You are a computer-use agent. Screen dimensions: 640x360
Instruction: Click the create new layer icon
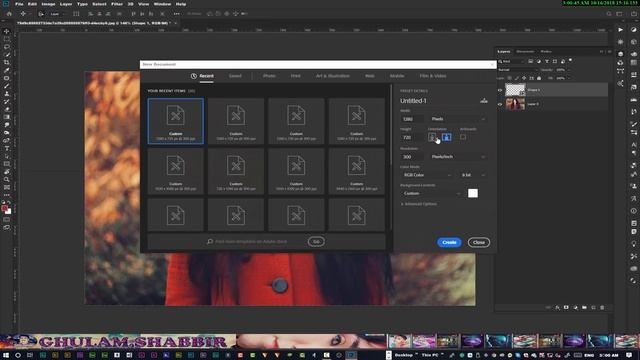593,307
